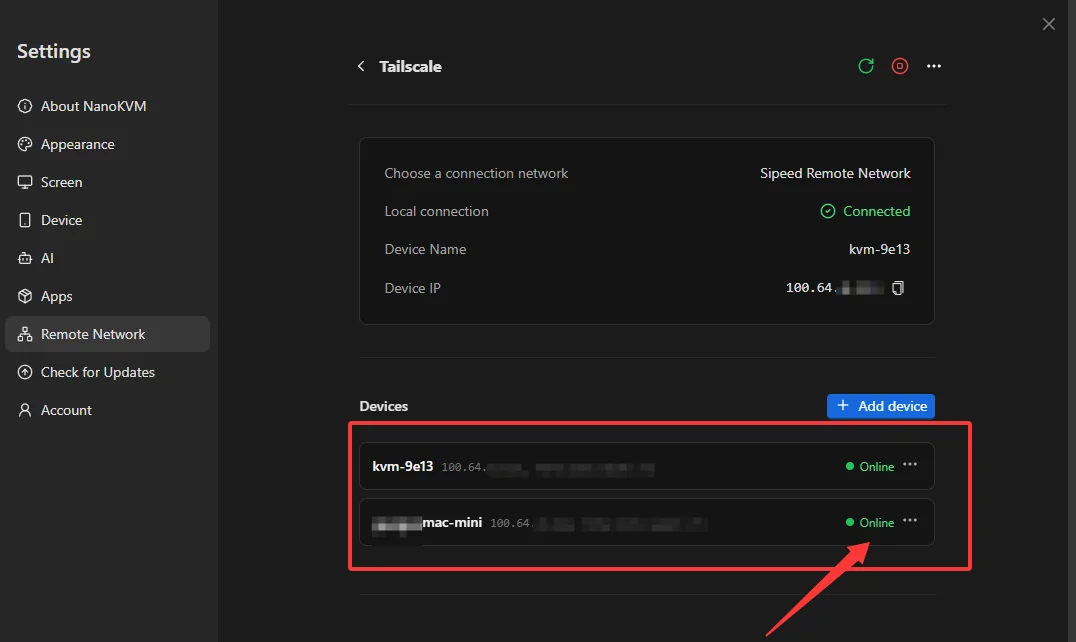Open options menu for kvm-9e13 device
Viewport: 1076px width, 642px height.
point(910,465)
